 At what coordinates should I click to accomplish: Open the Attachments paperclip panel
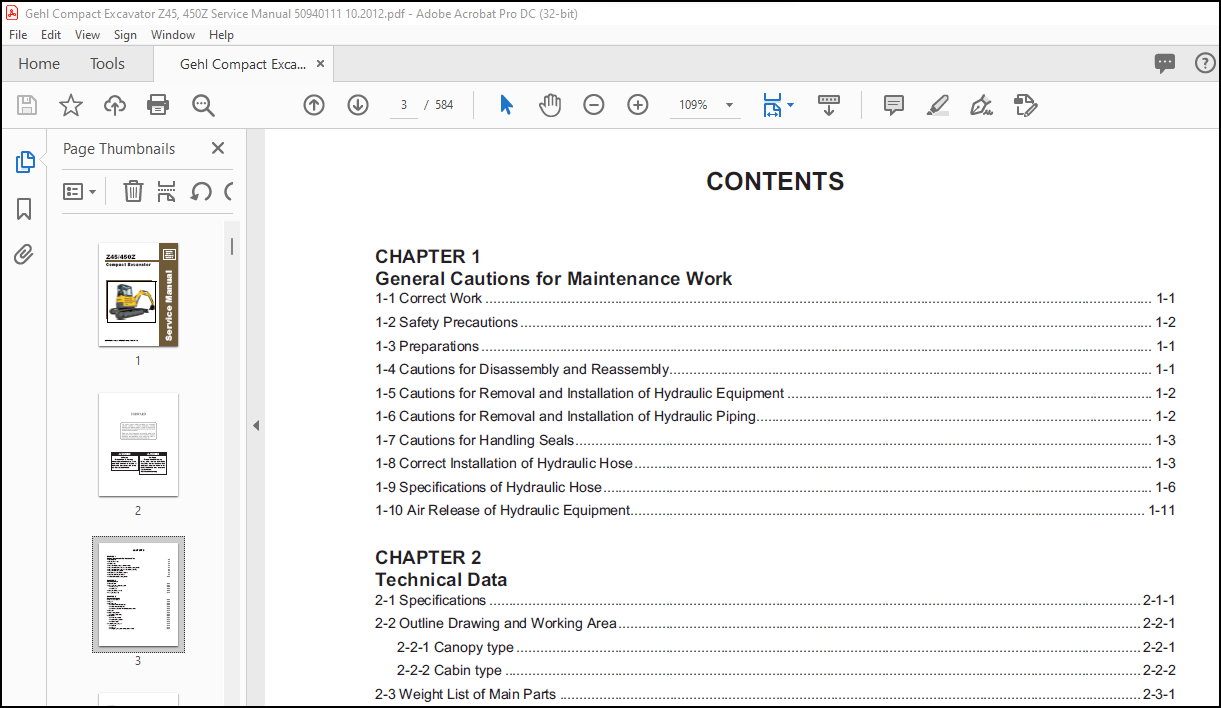(x=24, y=255)
